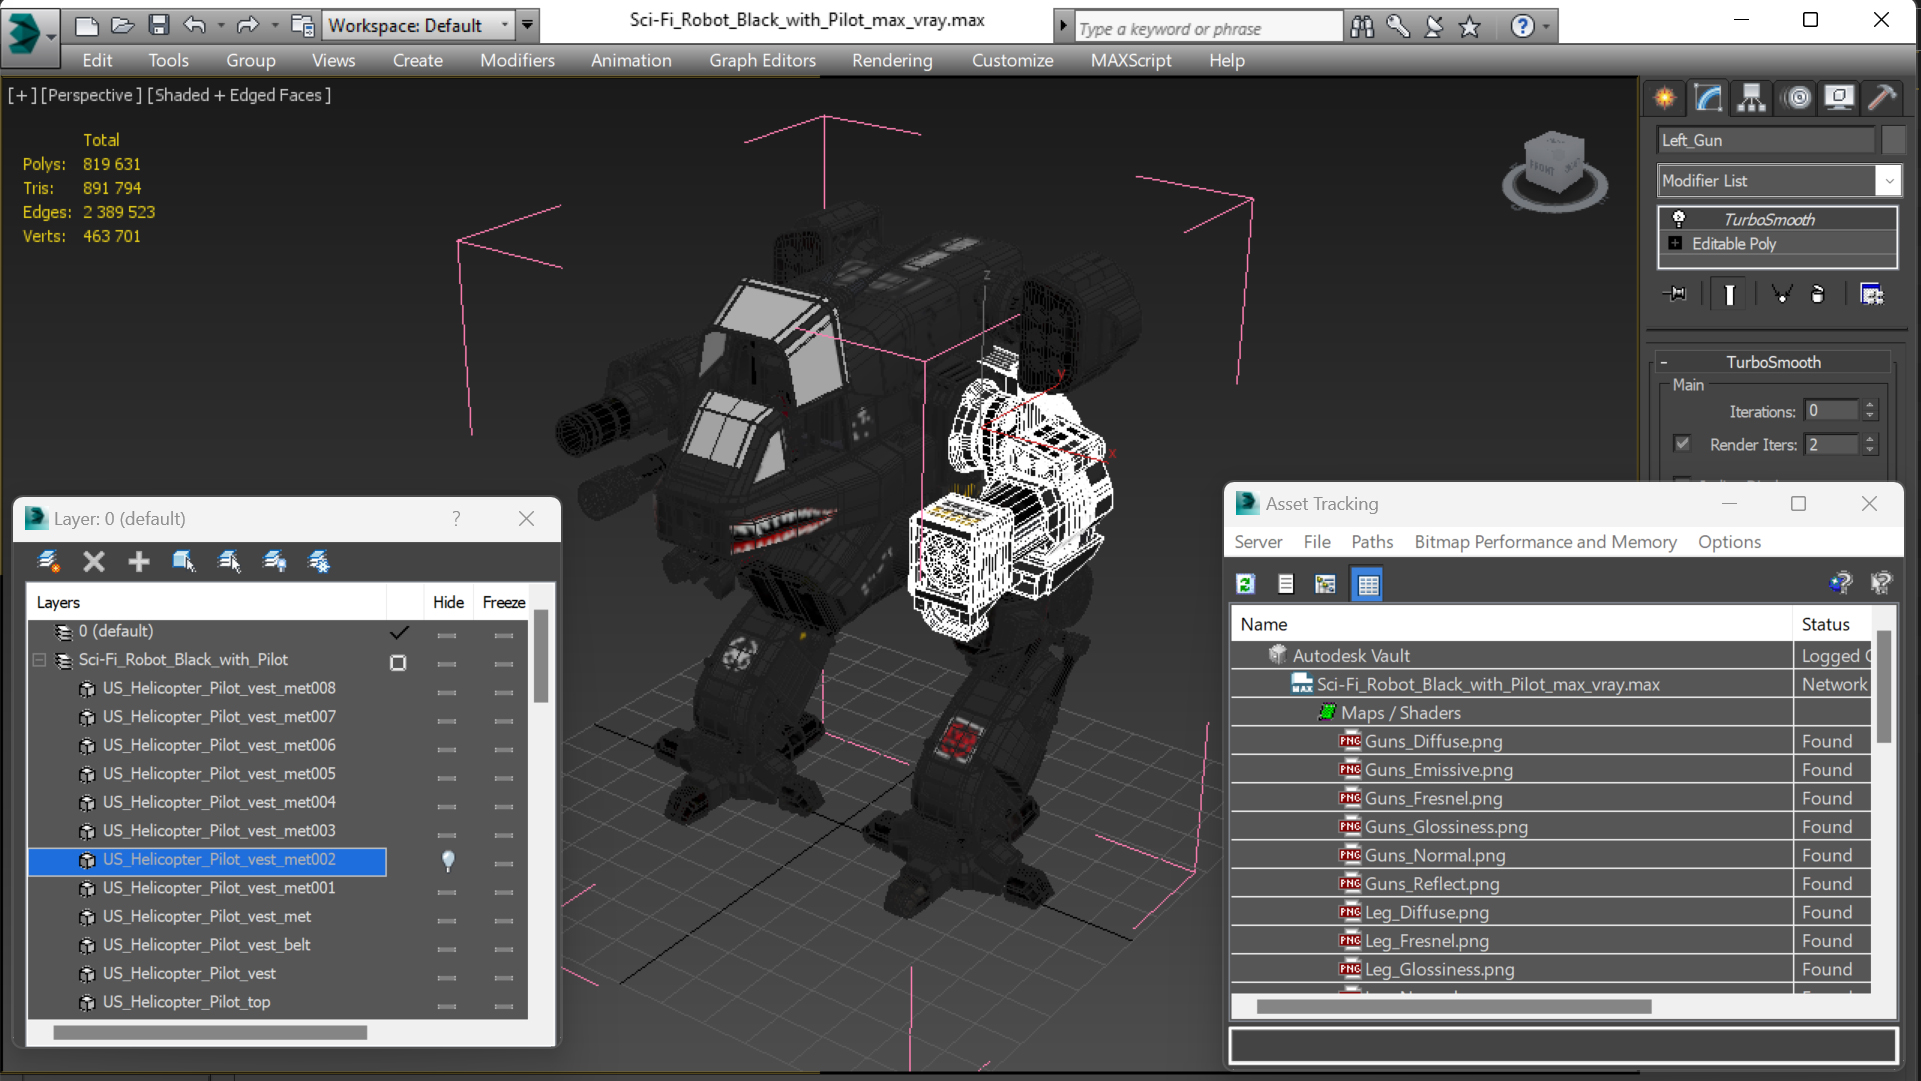Remove modifier with the trash icon

[1818, 294]
